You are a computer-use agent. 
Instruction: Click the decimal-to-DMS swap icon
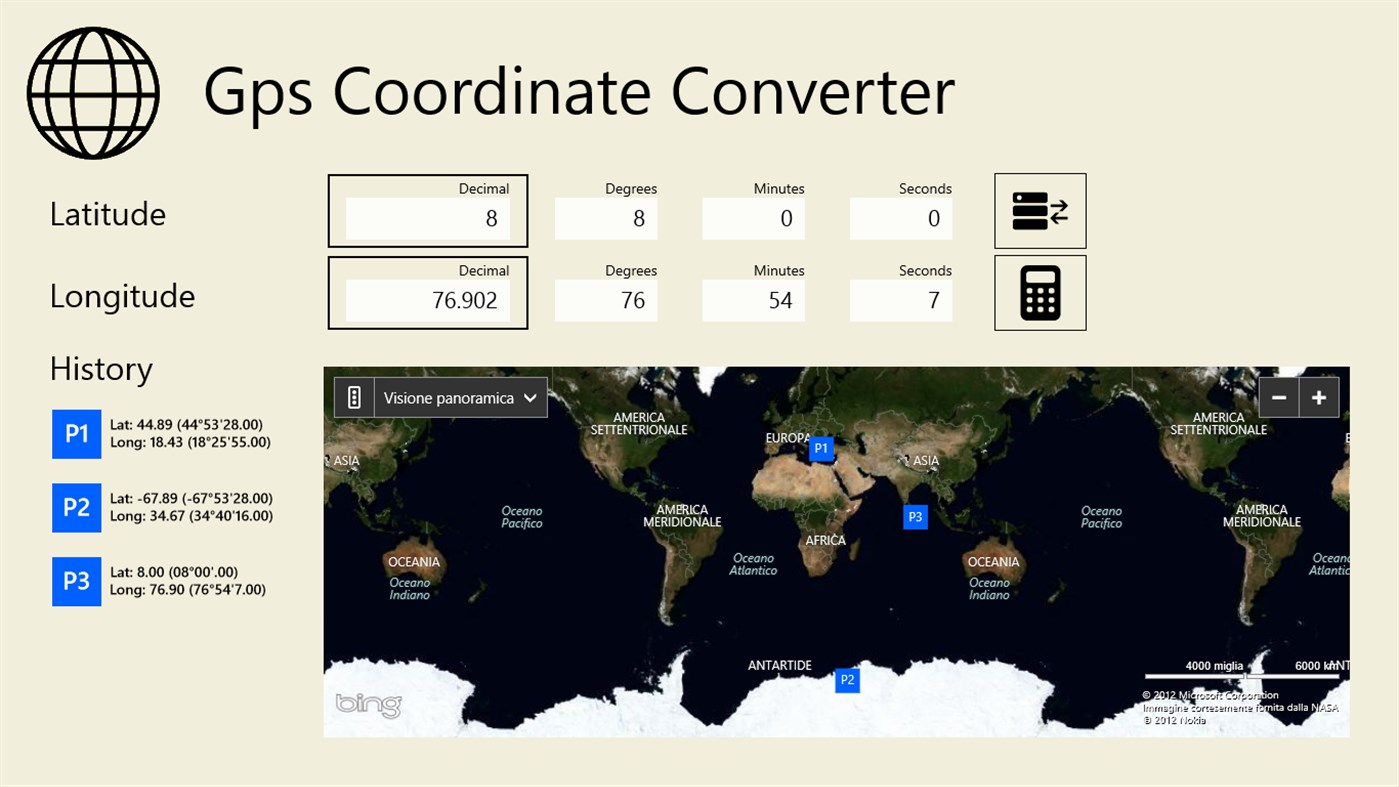coord(1039,210)
